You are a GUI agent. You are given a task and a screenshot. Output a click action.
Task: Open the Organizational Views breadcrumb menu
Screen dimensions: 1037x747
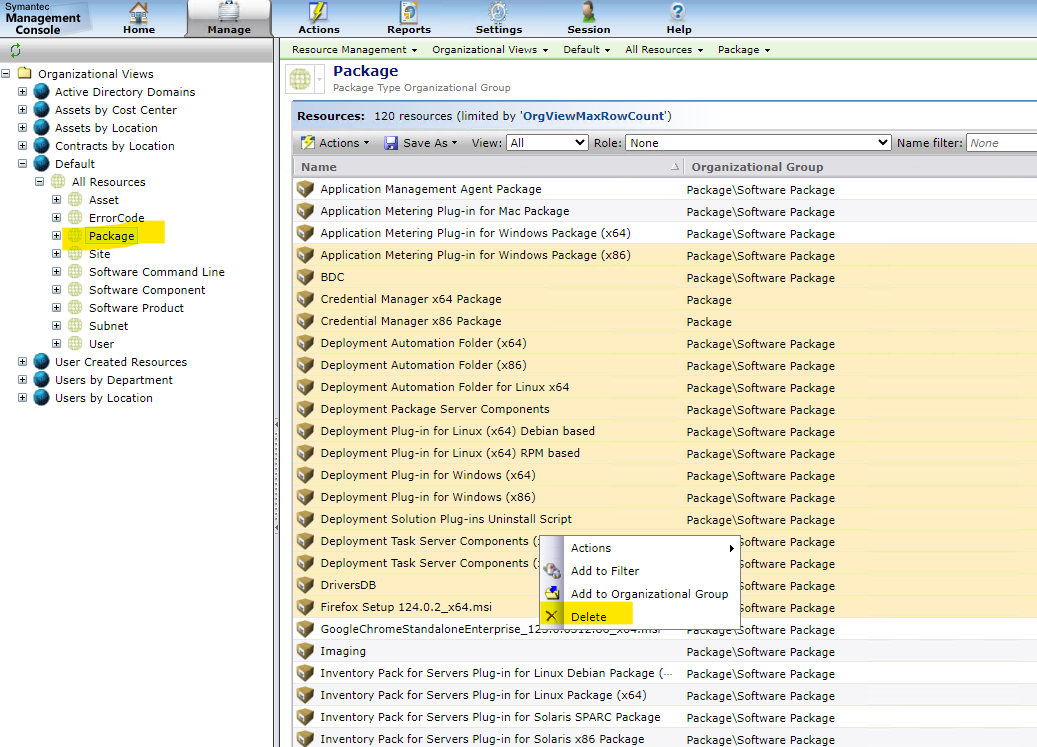pyautogui.click(x=490, y=50)
